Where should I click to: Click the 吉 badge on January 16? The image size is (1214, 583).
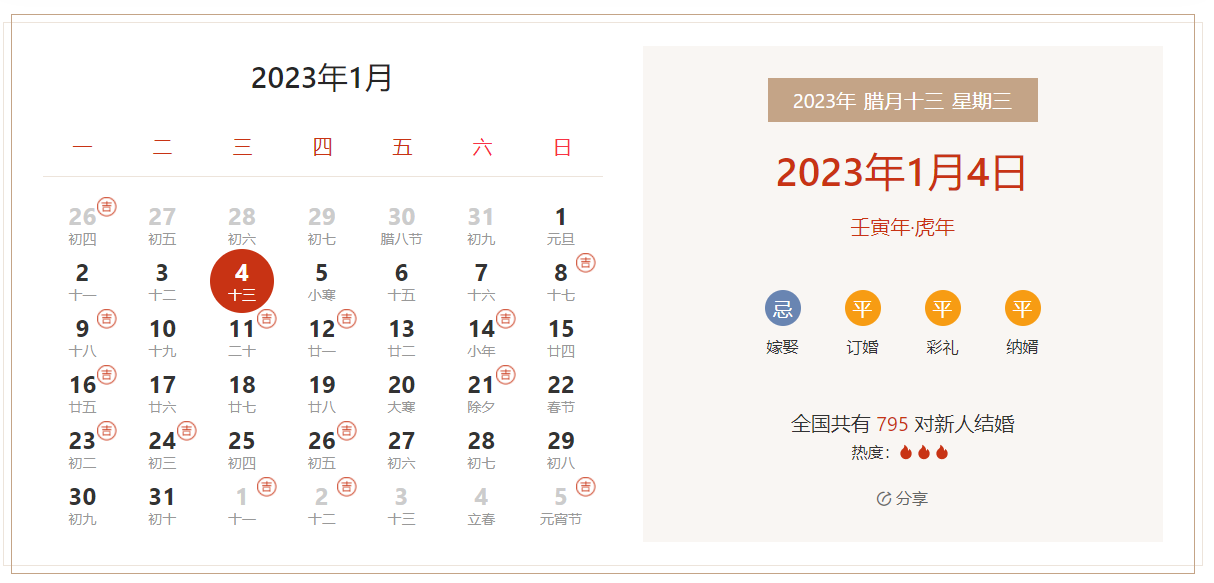[107, 375]
